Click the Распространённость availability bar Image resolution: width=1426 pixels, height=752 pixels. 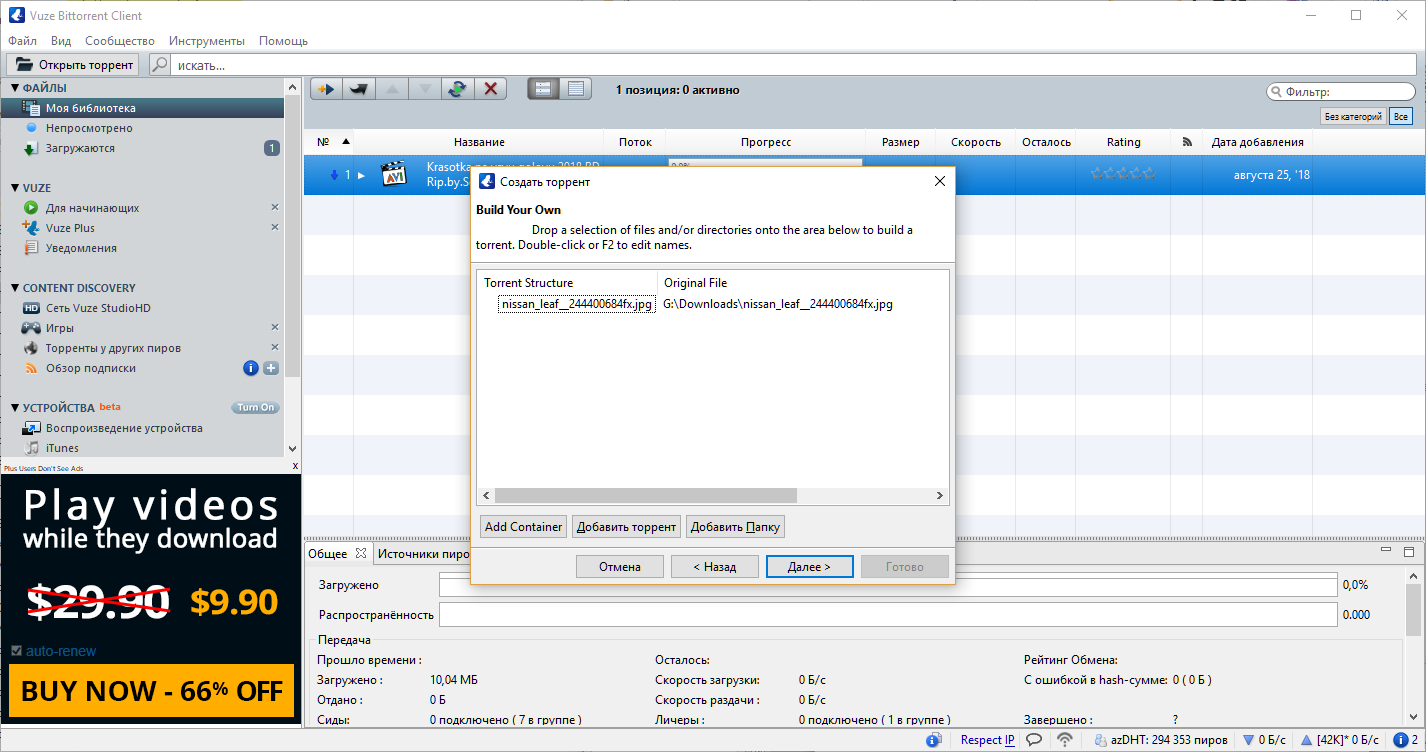pyautogui.click(x=888, y=614)
